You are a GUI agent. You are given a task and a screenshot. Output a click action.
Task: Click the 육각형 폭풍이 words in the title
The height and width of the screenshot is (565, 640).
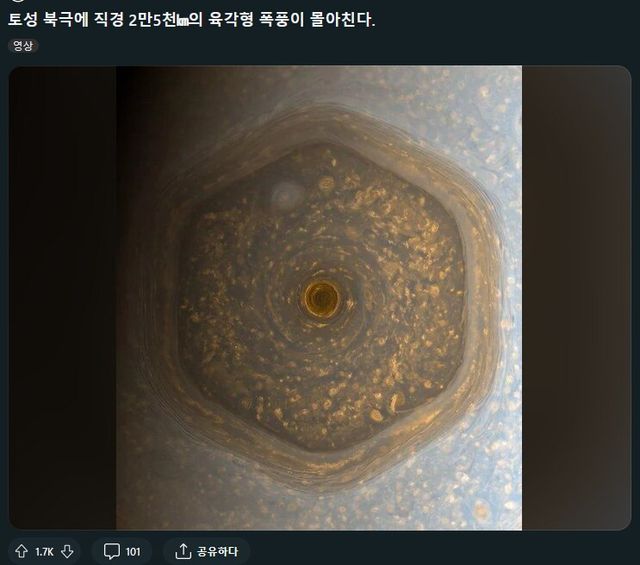pos(256,20)
